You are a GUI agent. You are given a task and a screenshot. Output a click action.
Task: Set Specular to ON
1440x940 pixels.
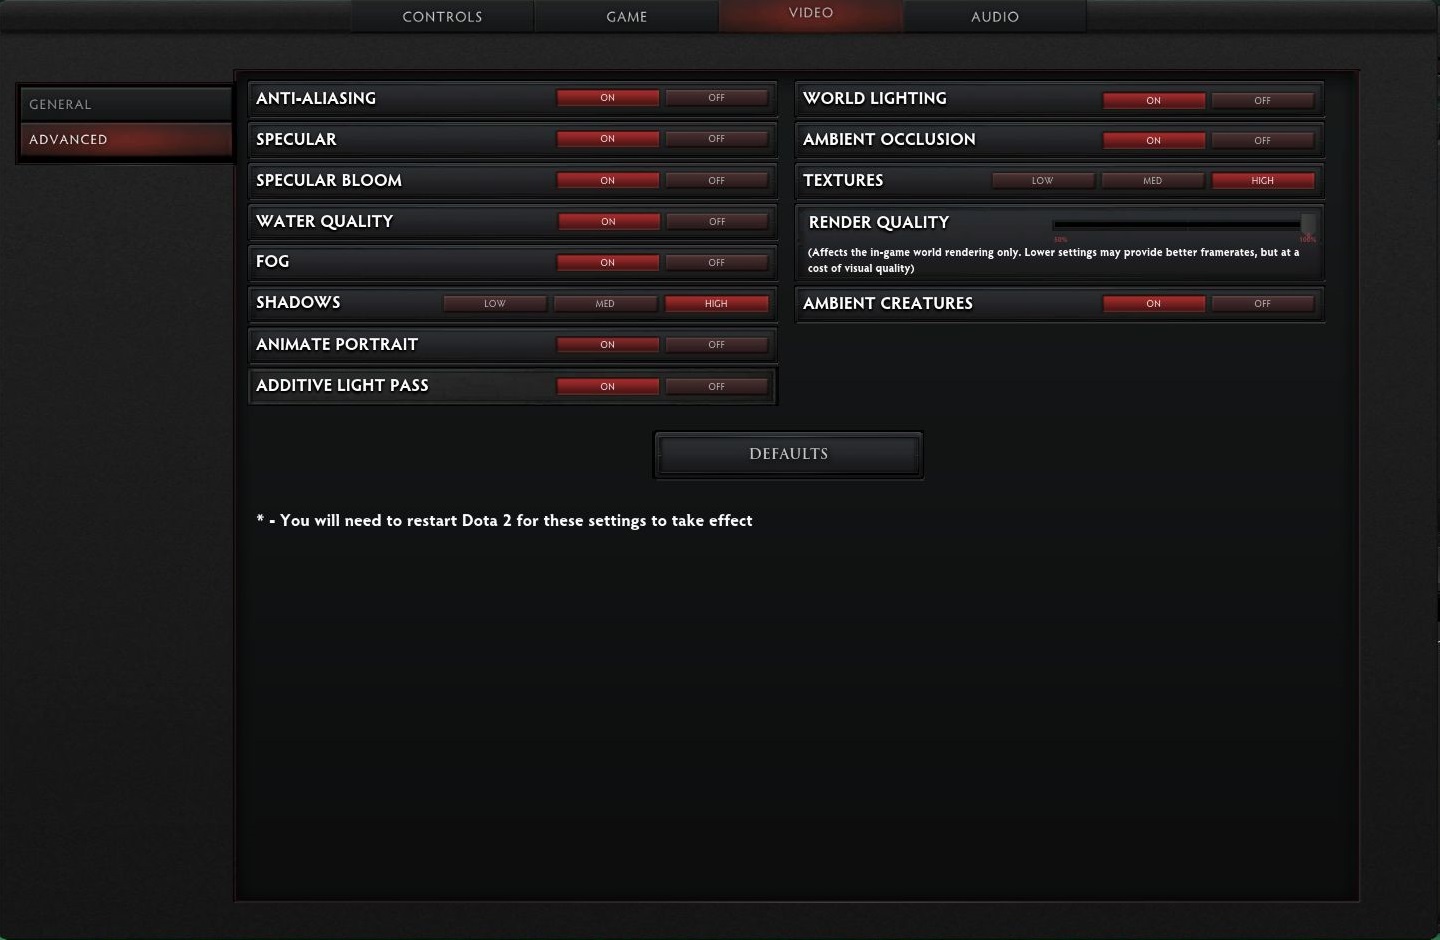click(608, 139)
